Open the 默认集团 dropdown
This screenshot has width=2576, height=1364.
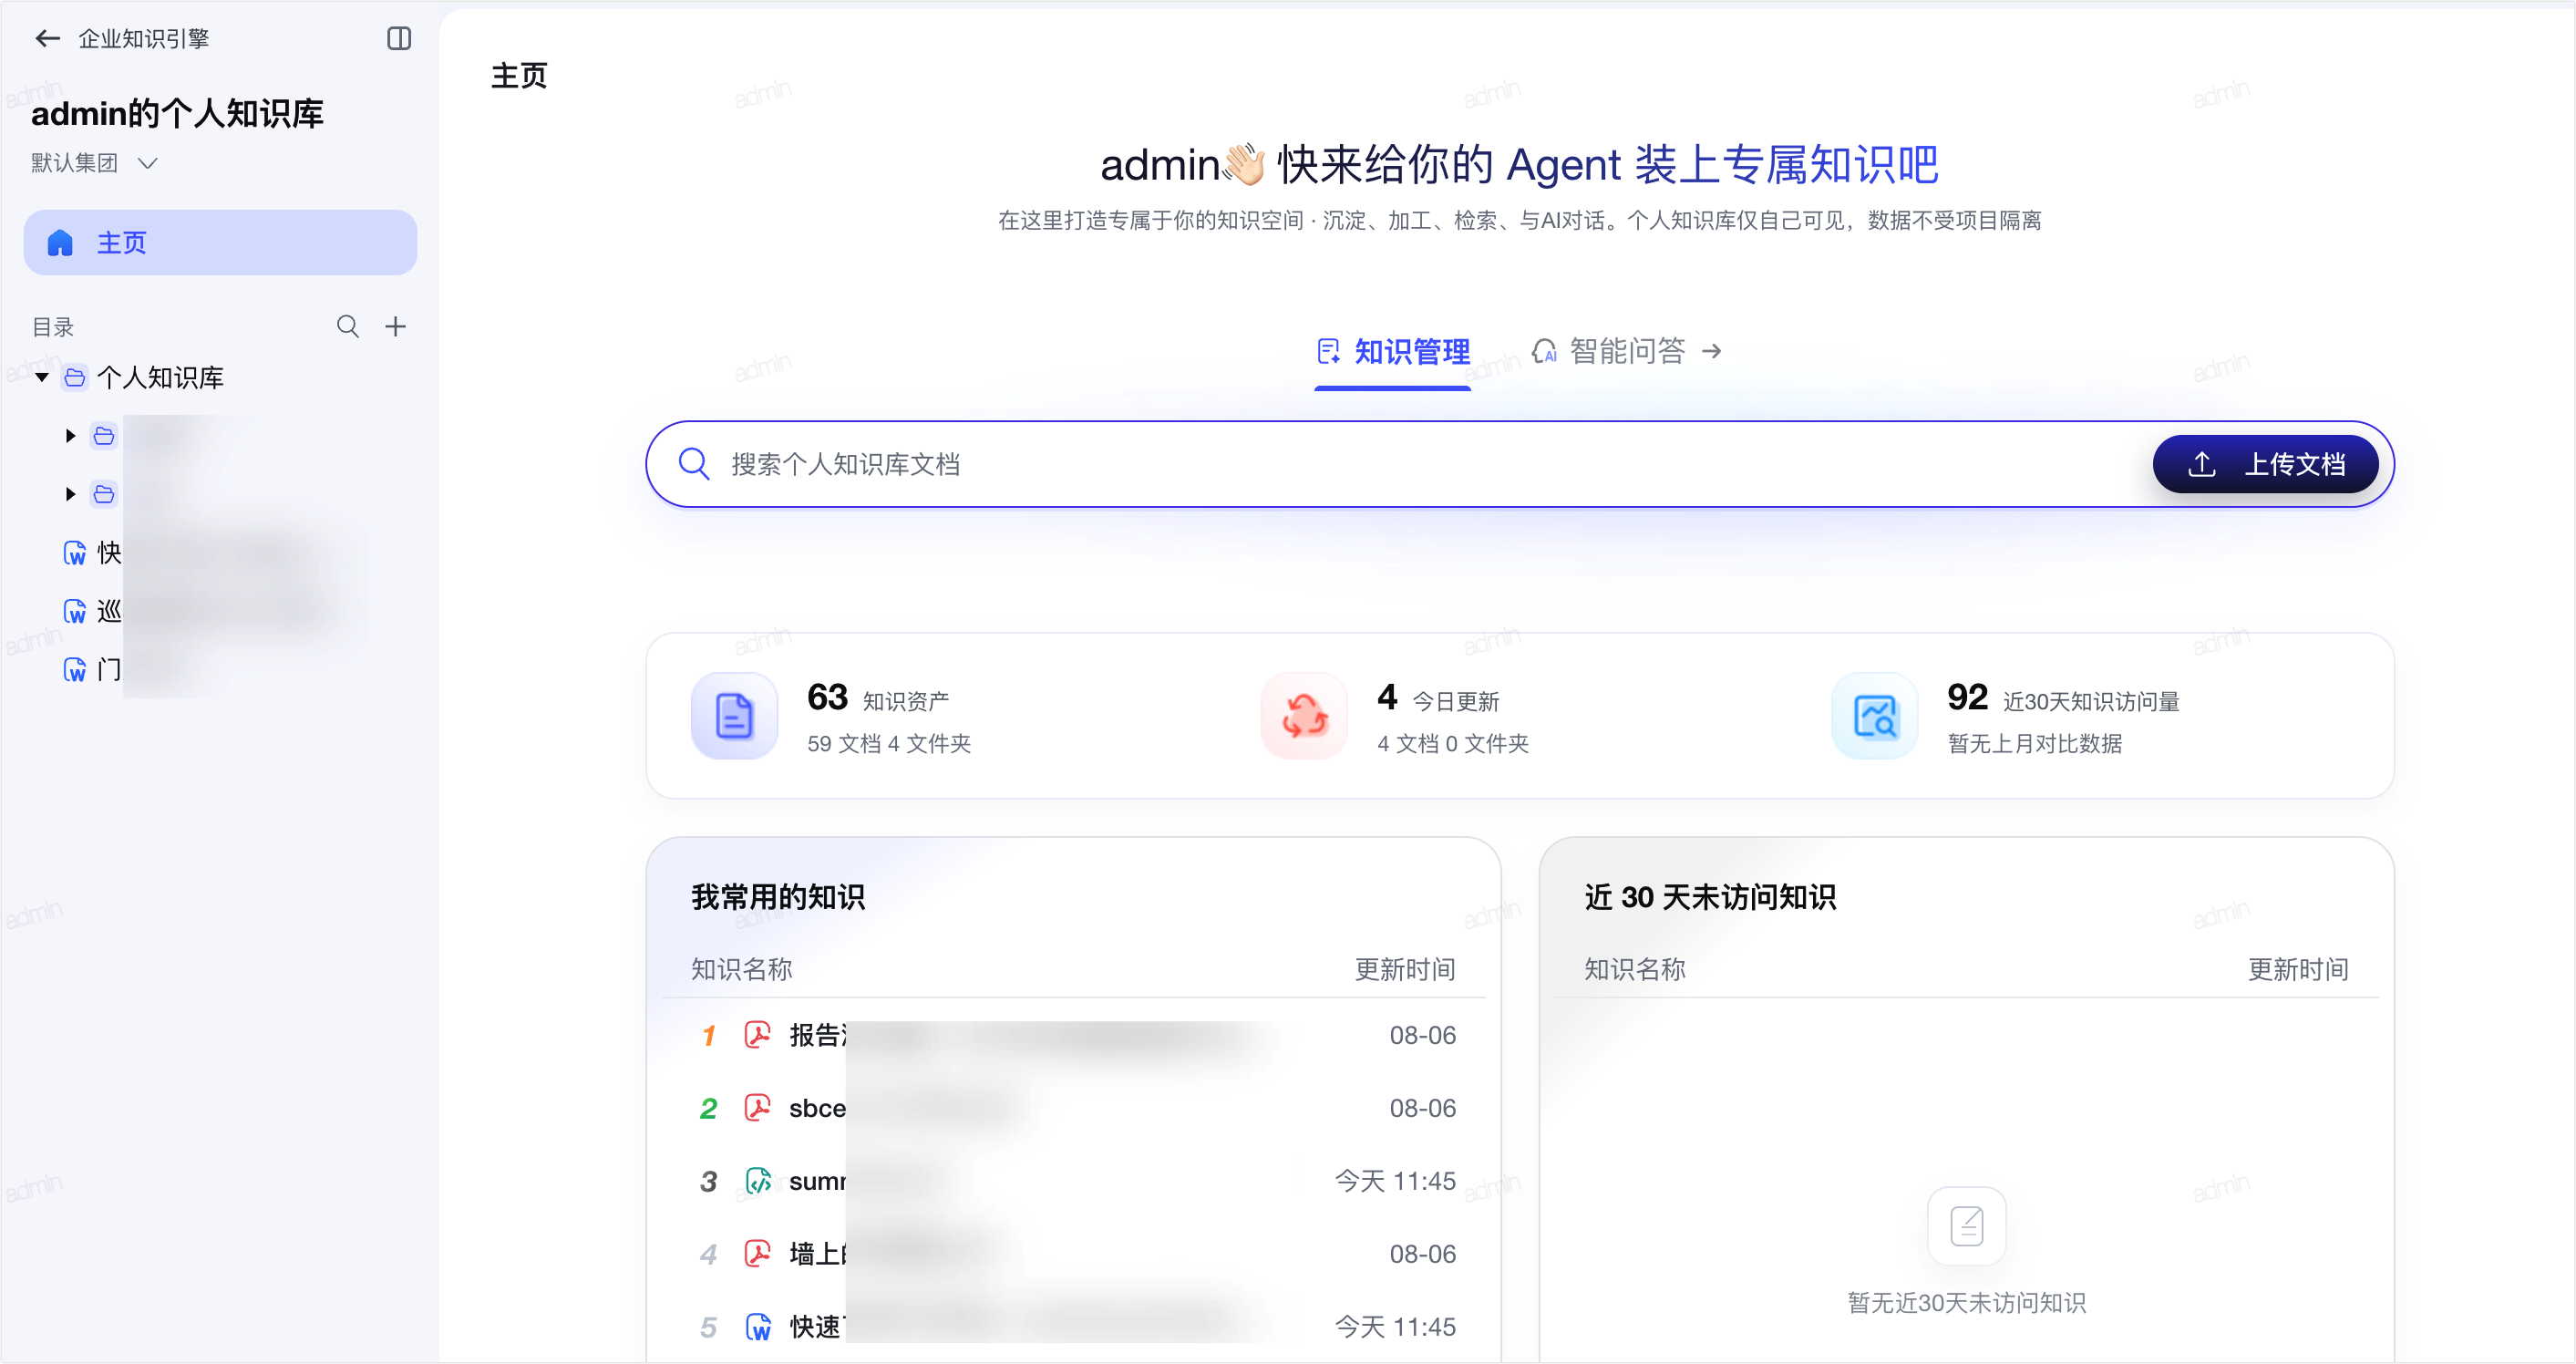94,163
